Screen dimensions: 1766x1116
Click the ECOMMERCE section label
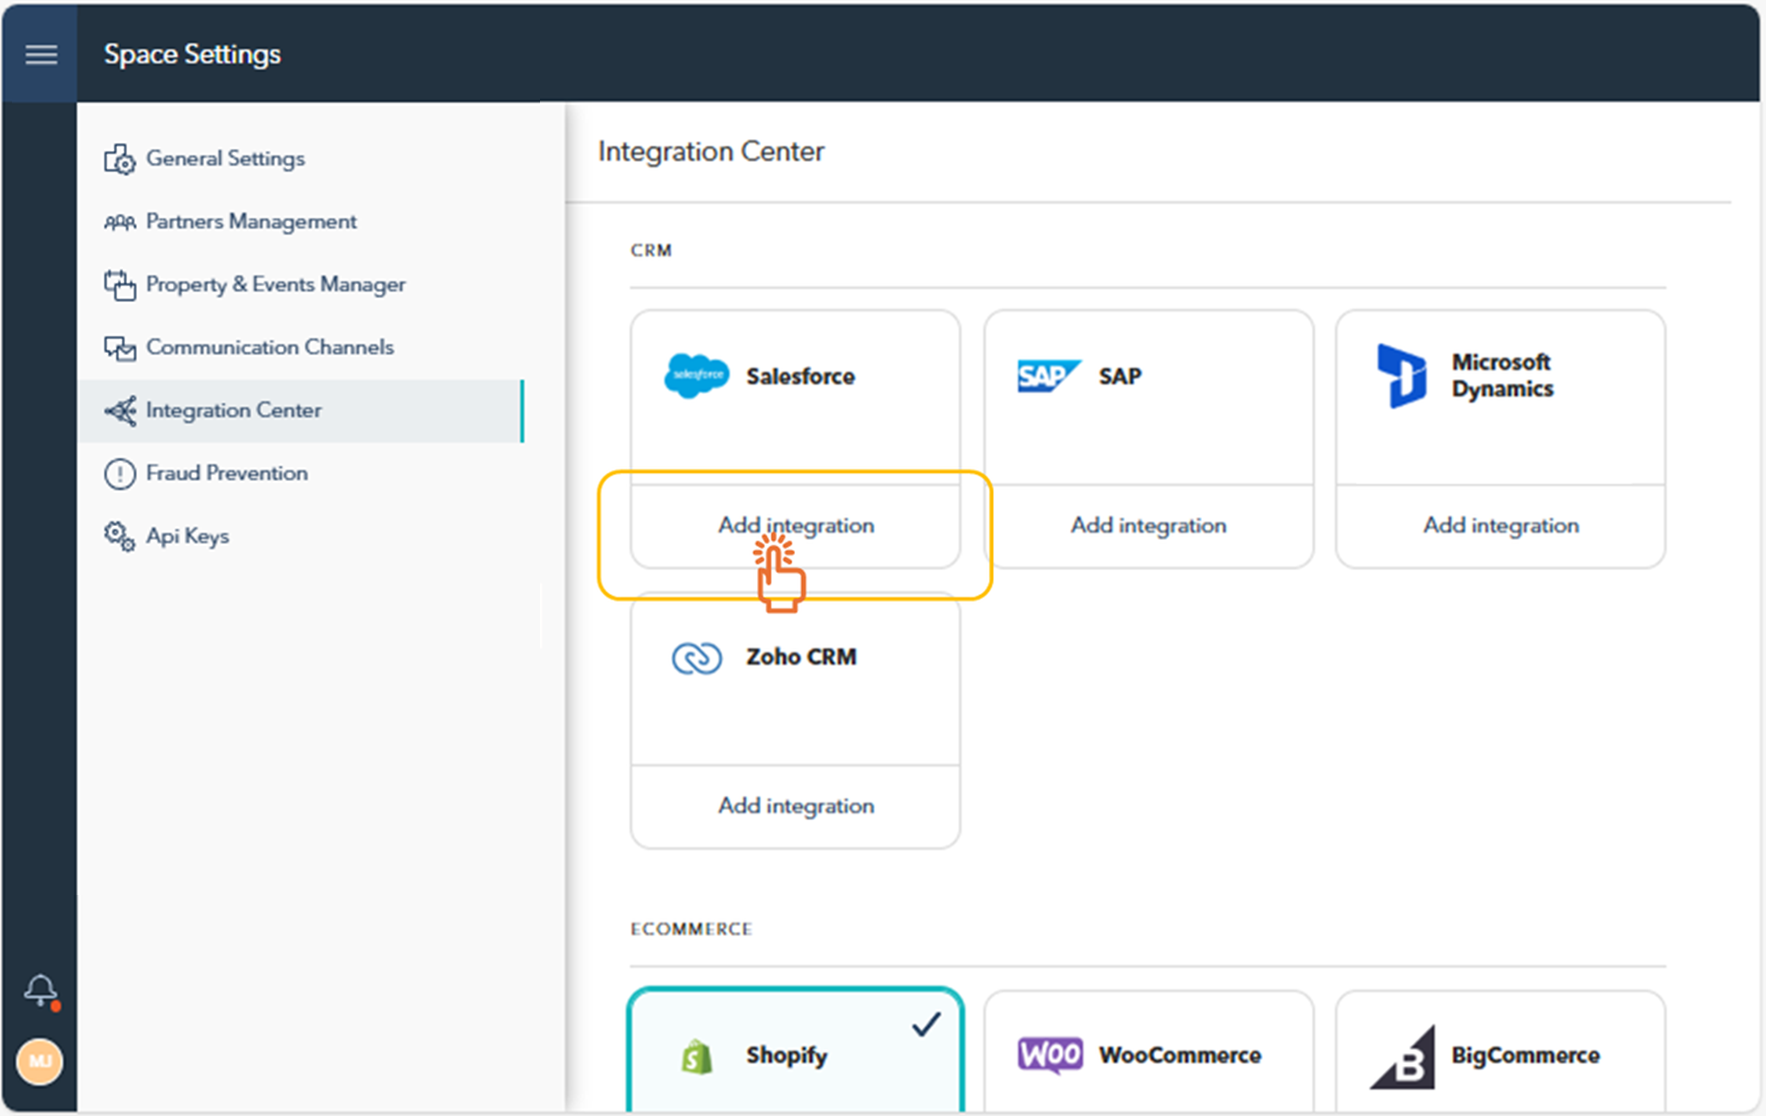[691, 929]
